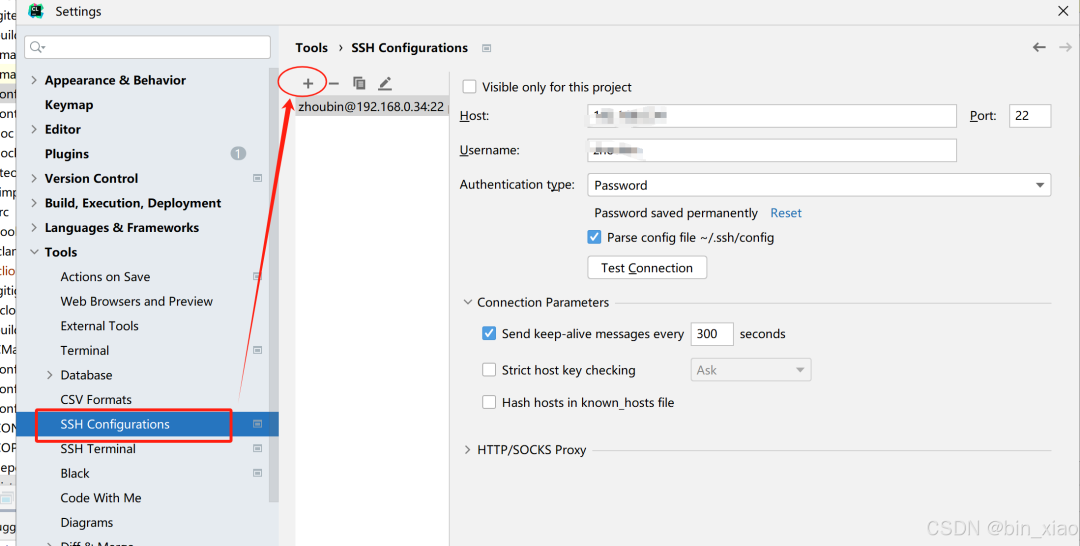Click the add SSH configuration plus icon
Viewport: 1080px width, 546px height.
coord(308,84)
